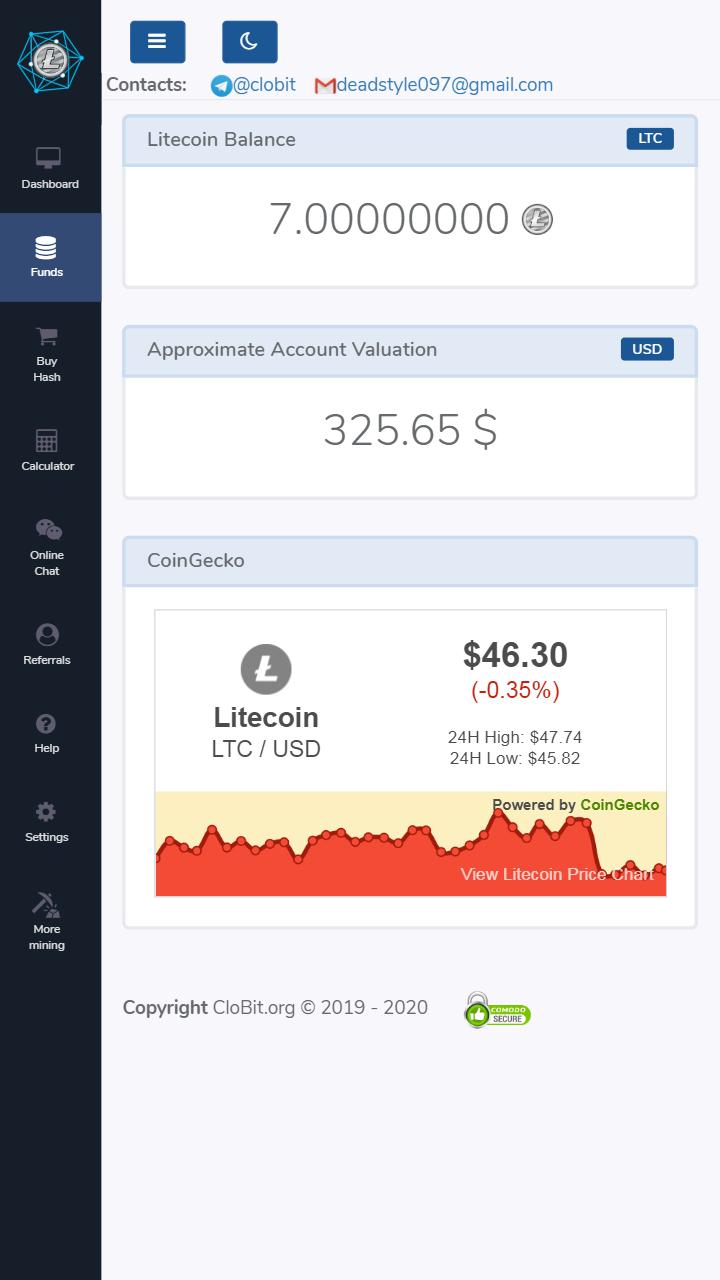Screen dimensions: 720x1280
Task: Open Settings from sidebar
Action: [50, 822]
